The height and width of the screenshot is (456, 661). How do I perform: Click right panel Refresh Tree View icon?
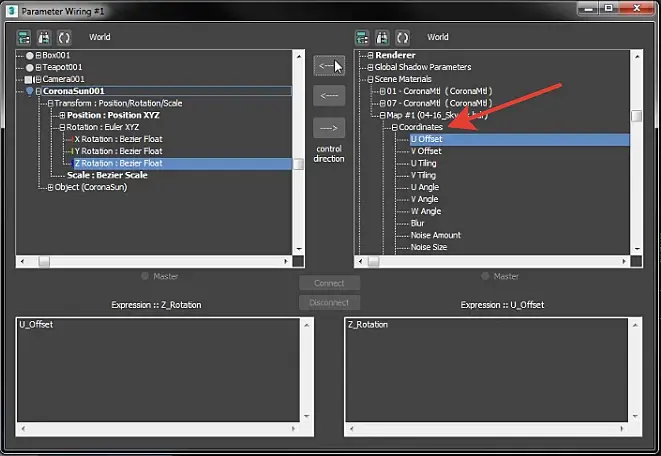(403, 38)
